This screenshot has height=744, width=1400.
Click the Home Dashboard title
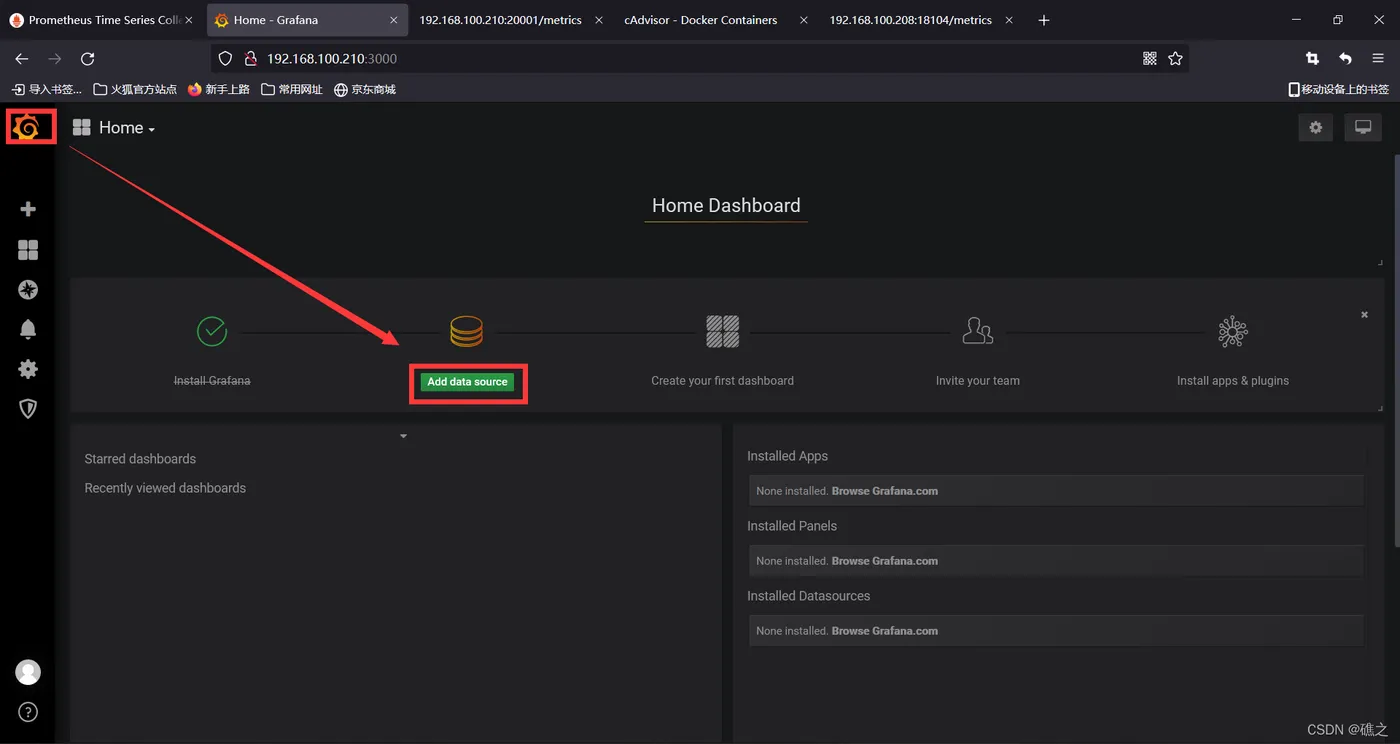726,205
